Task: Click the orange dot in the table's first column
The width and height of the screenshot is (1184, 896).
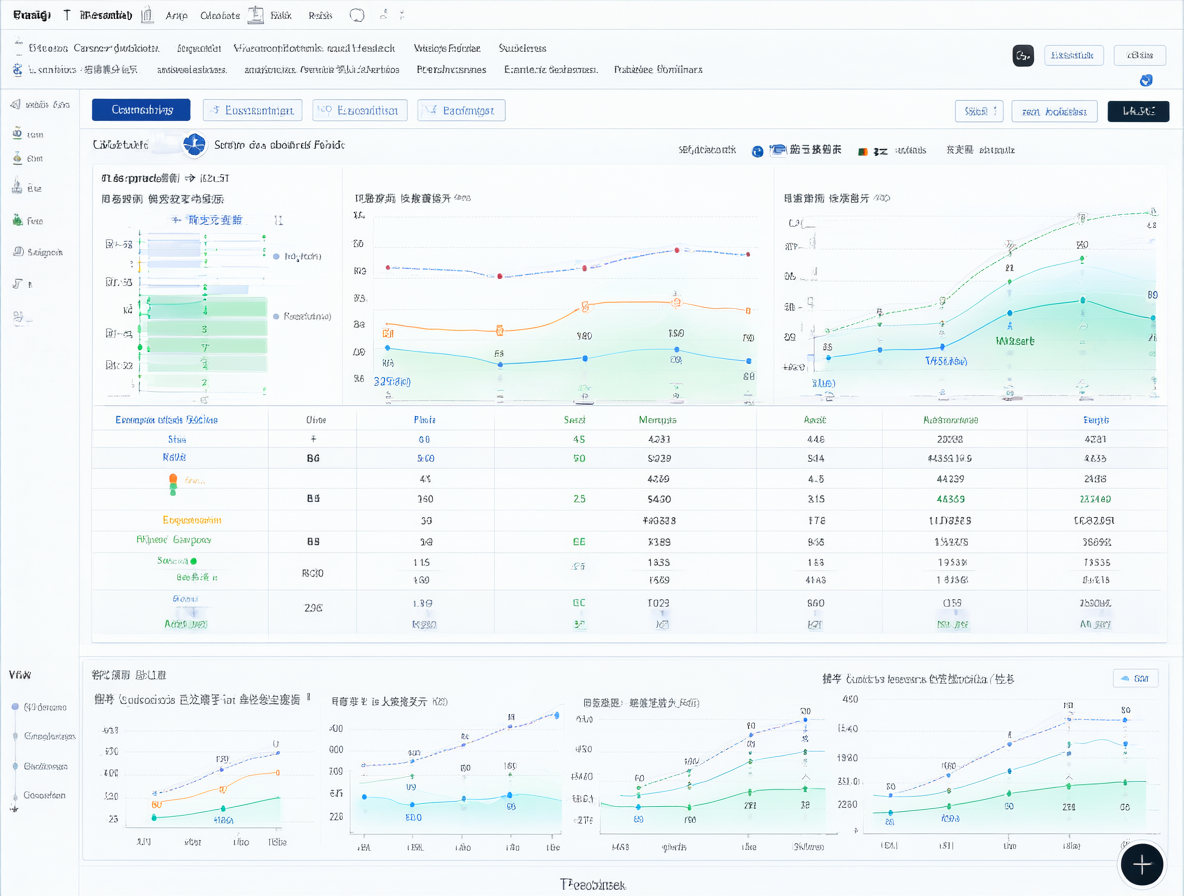Action: [173, 479]
